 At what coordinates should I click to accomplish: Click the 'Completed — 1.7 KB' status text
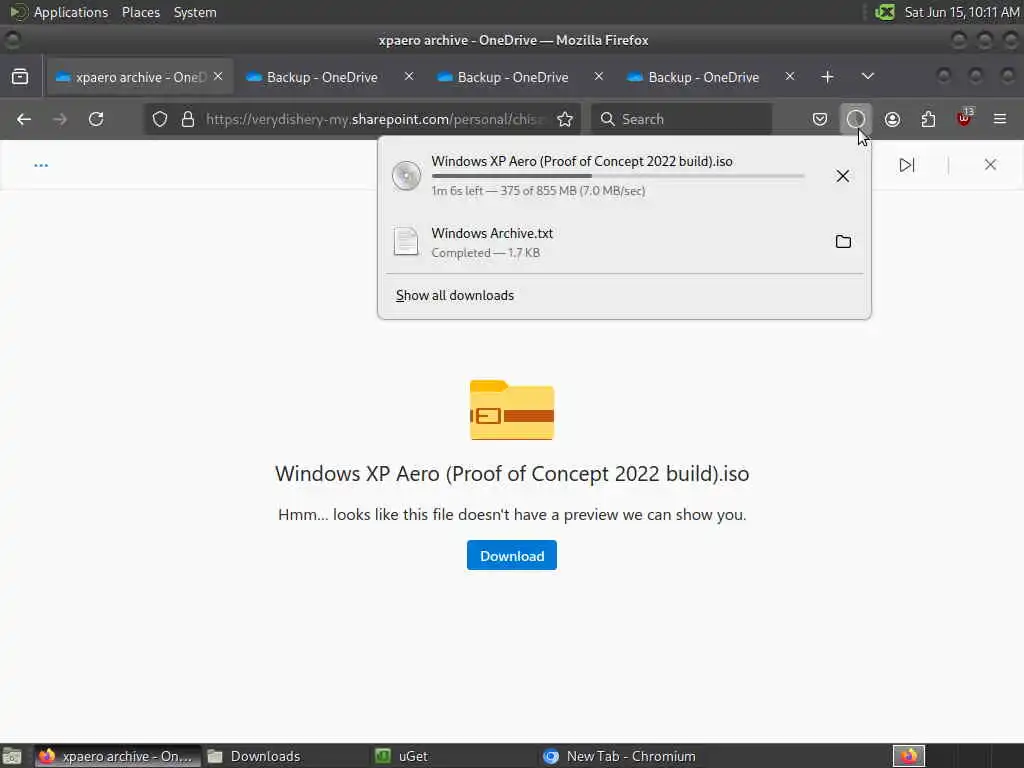486,253
